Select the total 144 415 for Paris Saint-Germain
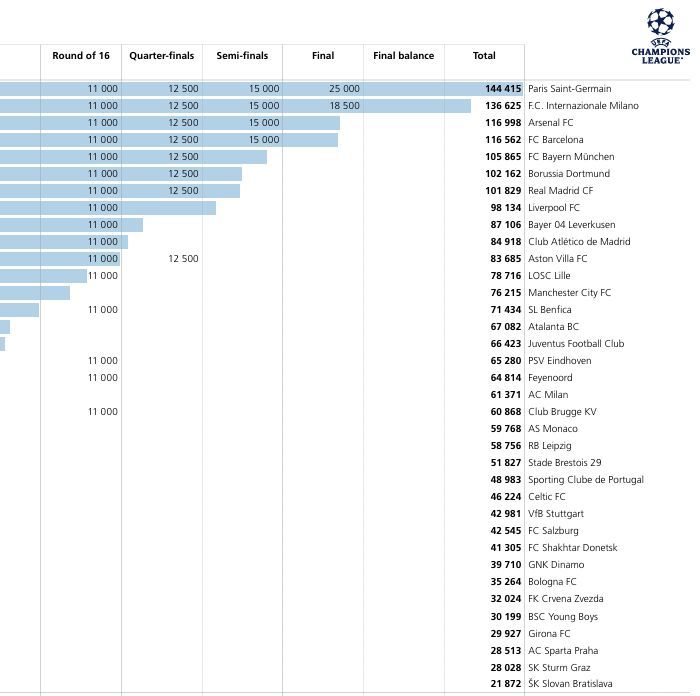This screenshot has width=700, height=696. [x=504, y=89]
